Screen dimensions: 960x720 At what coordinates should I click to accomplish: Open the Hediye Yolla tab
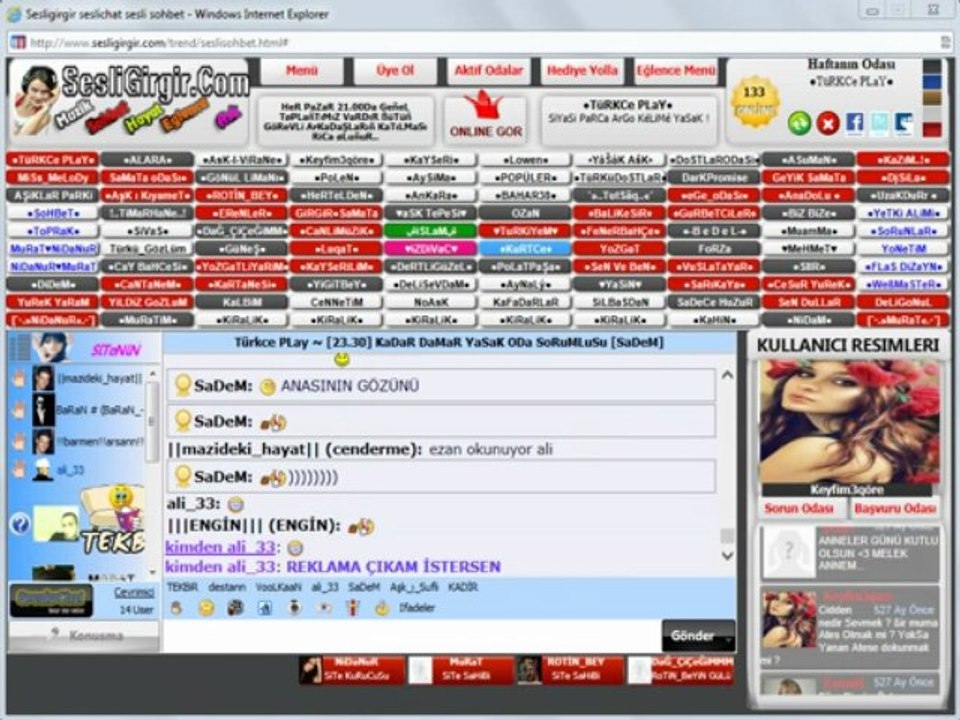582,71
